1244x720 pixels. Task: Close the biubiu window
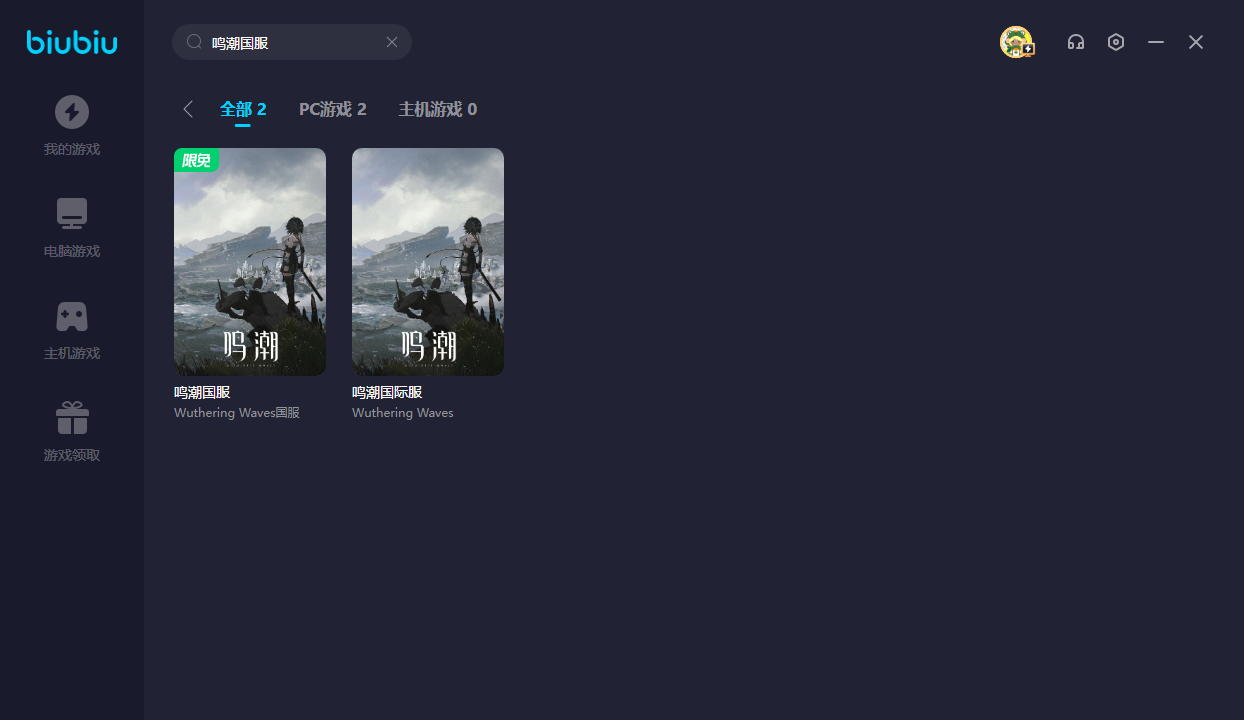click(x=1196, y=42)
